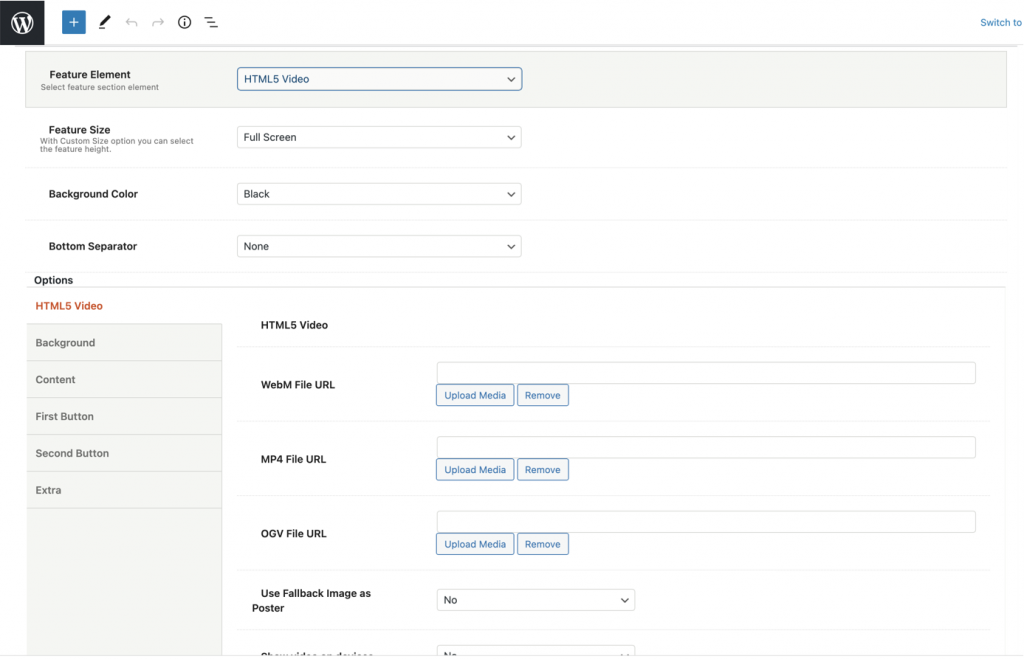Image resolution: width=1024 pixels, height=659 pixels.
Task: Click the Redo arrow icon
Action: pos(157,21)
